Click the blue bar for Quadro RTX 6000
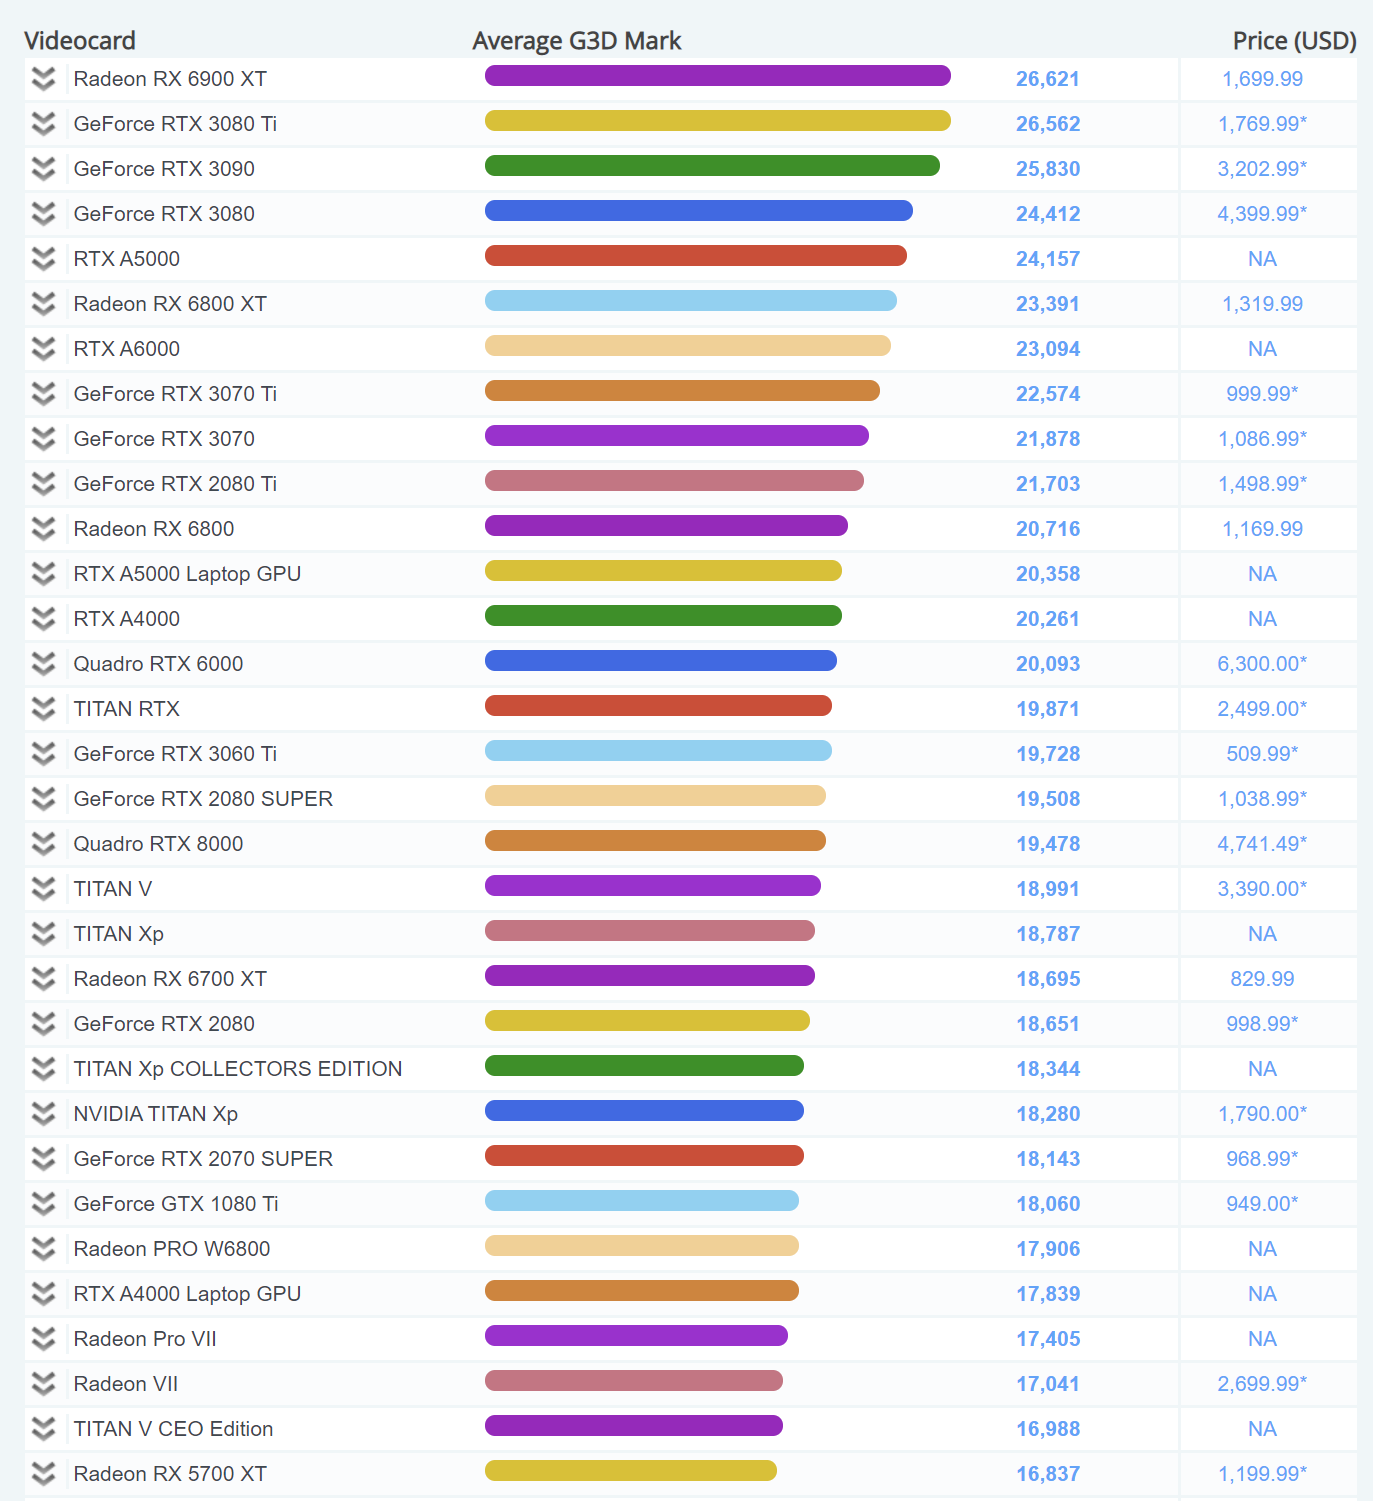 pos(660,661)
